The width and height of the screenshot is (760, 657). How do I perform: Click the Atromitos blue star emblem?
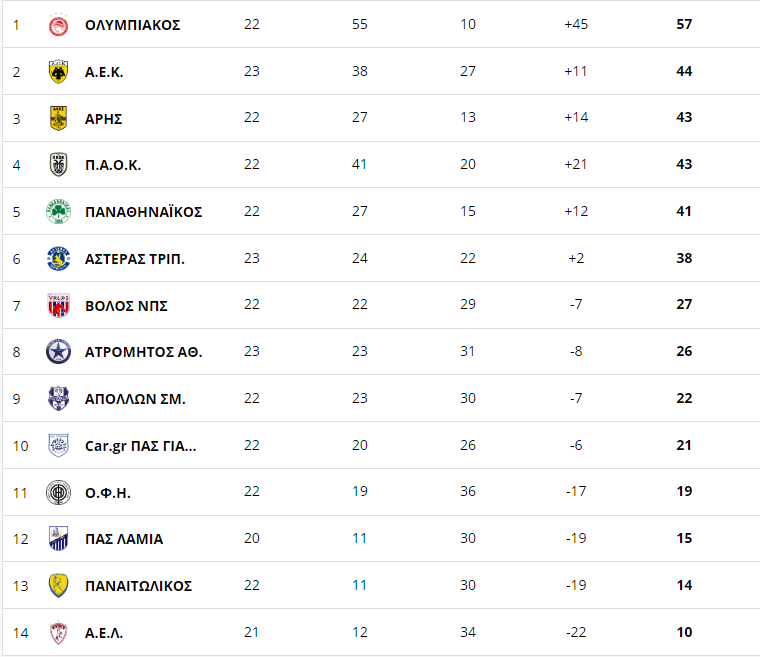click(58, 352)
